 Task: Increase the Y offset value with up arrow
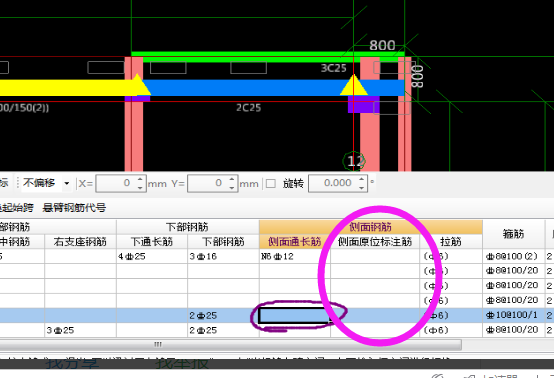[232, 179]
